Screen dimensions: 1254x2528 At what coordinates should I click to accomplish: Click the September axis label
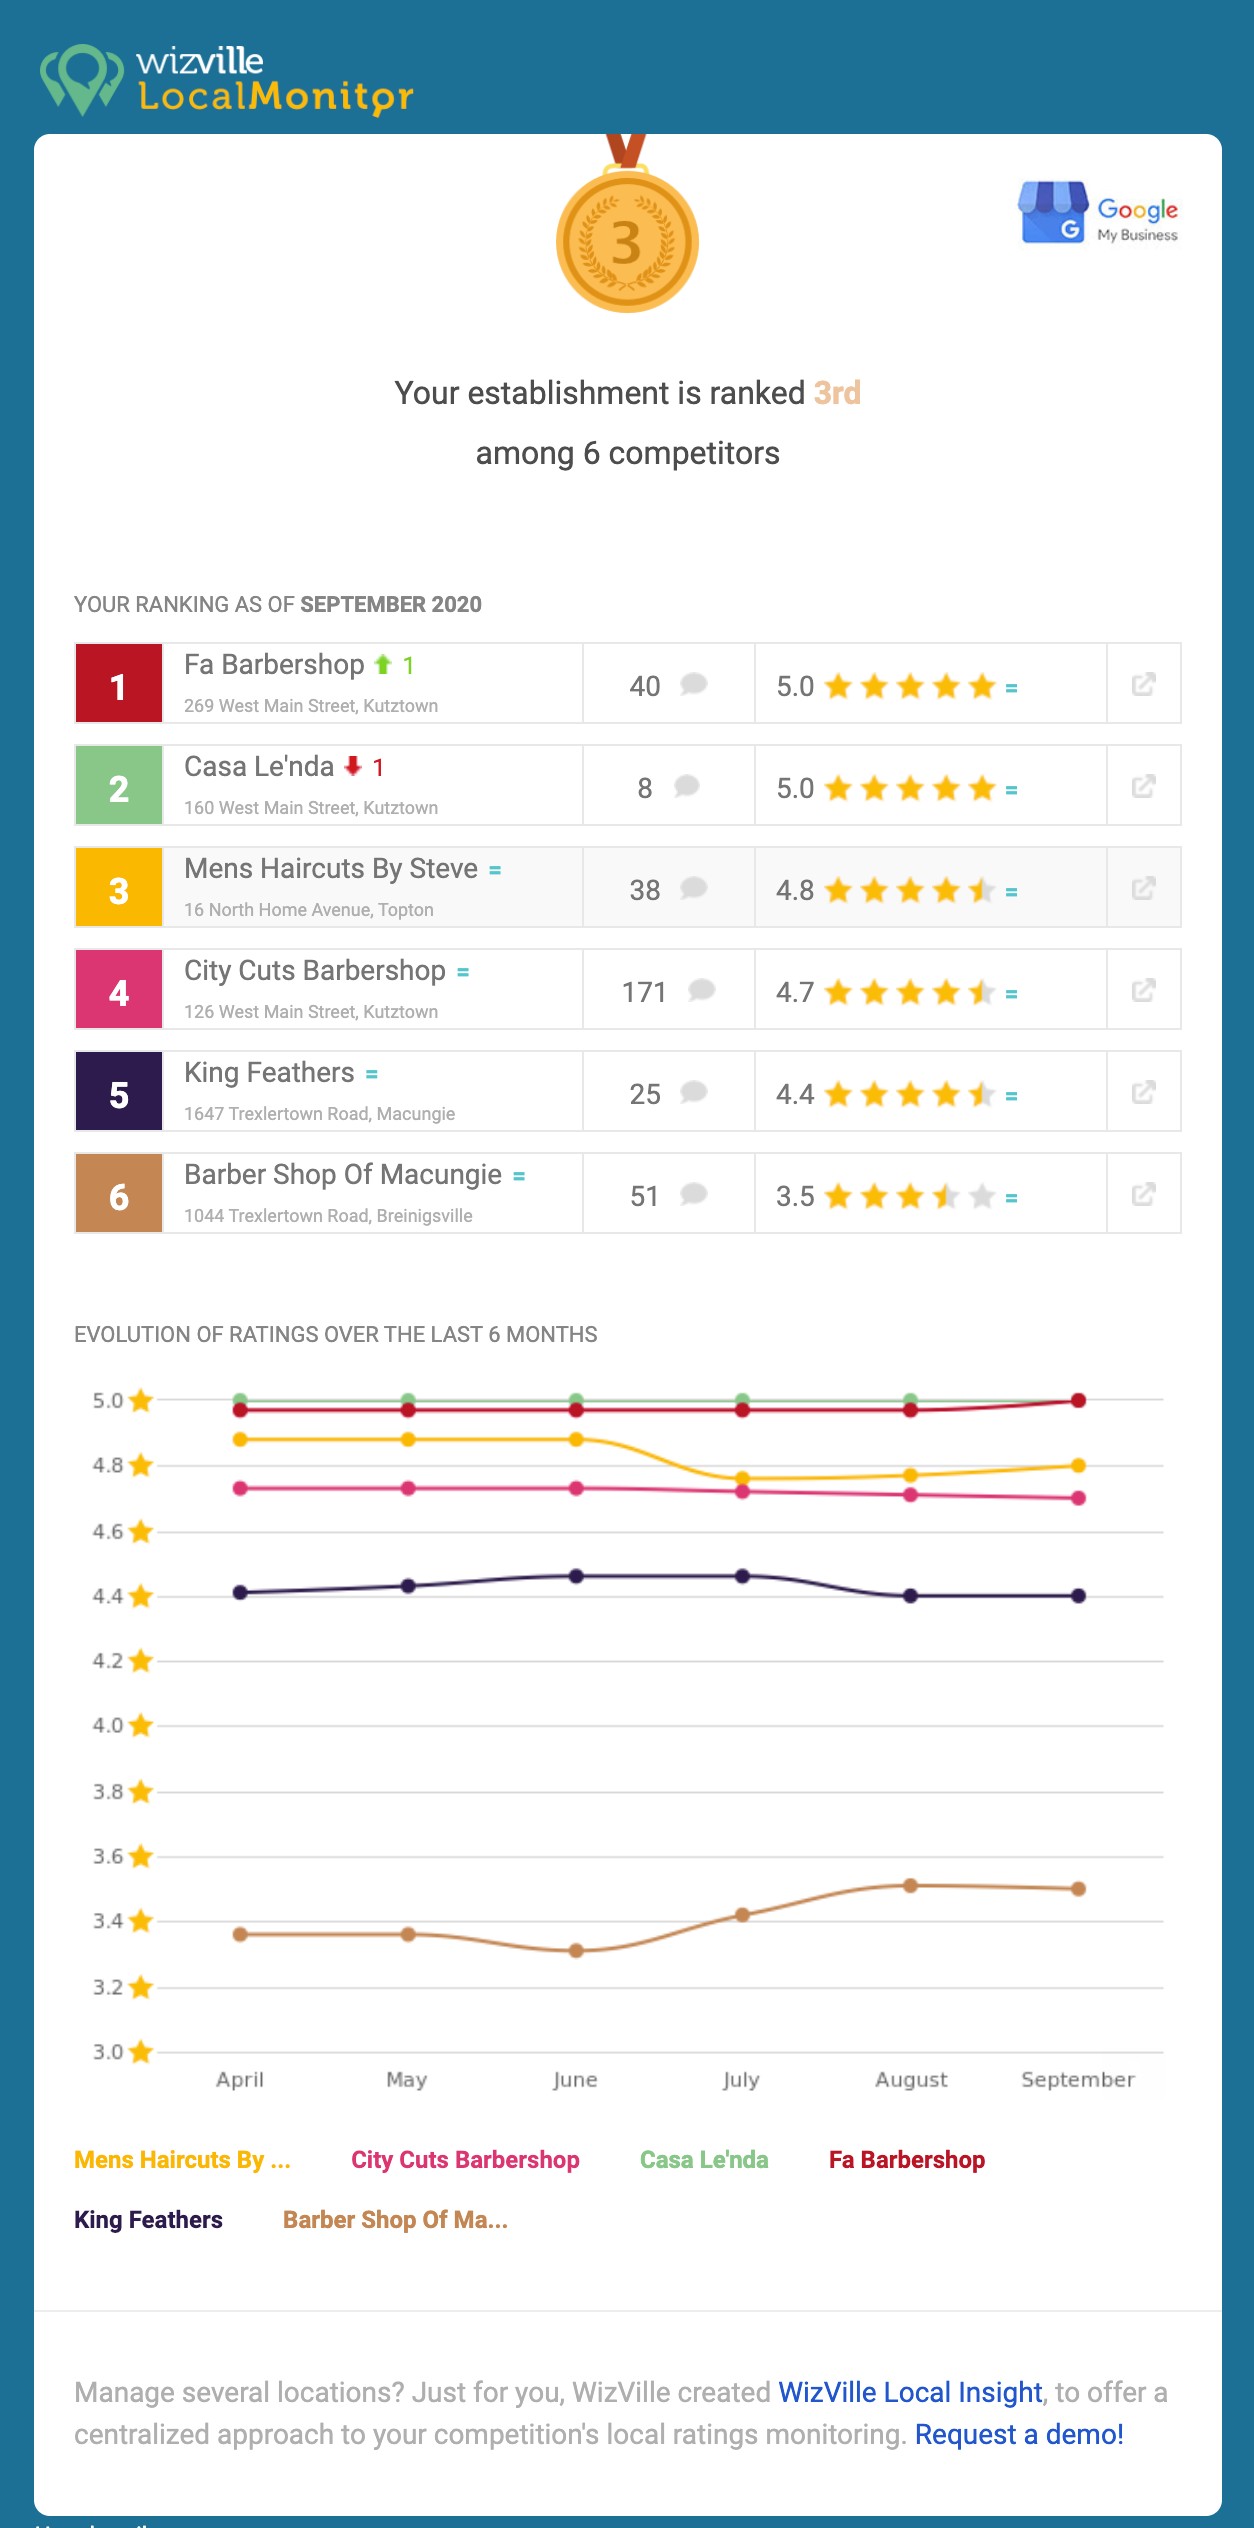(x=1078, y=2080)
